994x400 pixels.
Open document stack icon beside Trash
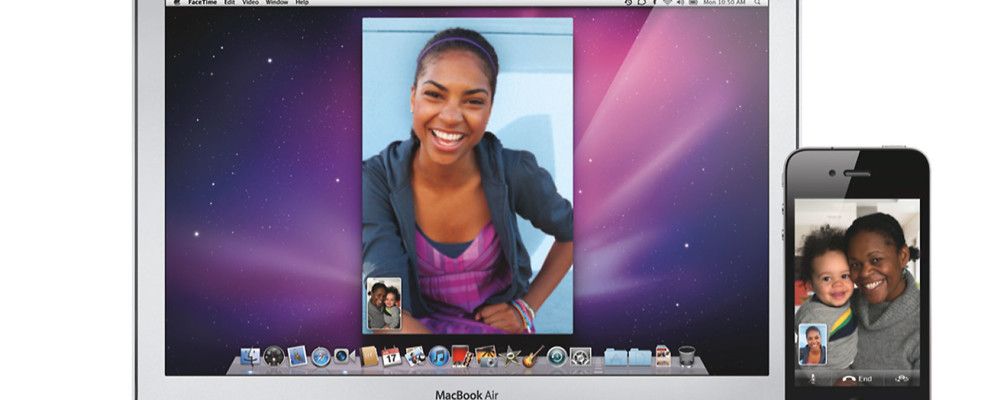(664, 356)
